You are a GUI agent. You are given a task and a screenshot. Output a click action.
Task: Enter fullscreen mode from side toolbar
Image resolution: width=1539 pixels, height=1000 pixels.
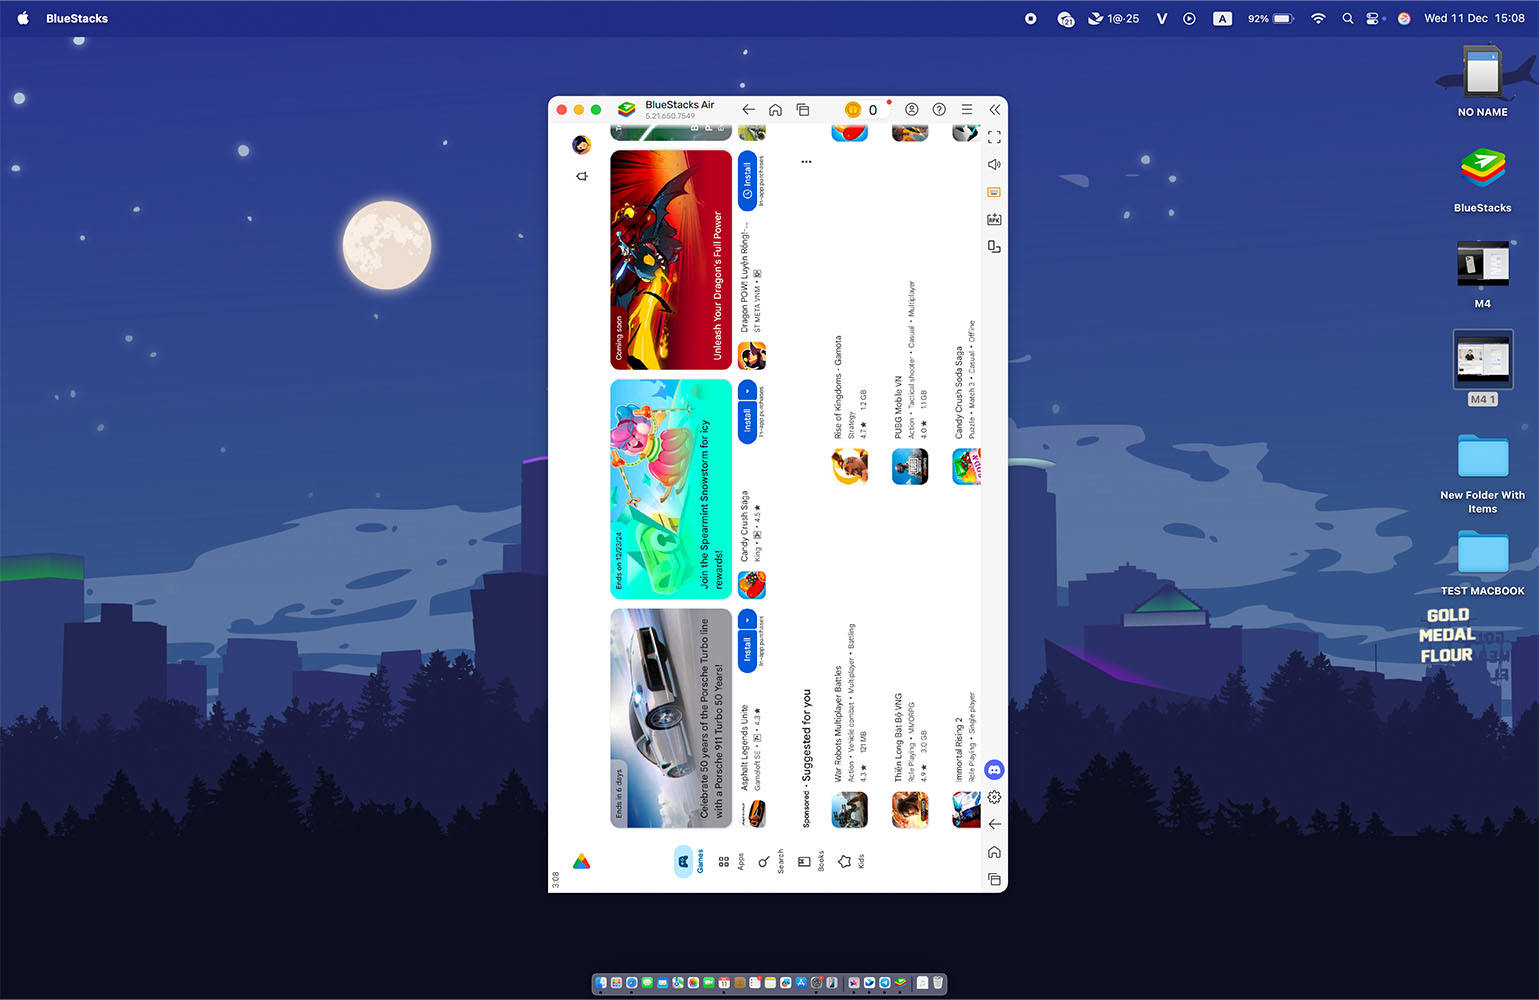point(994,137)
